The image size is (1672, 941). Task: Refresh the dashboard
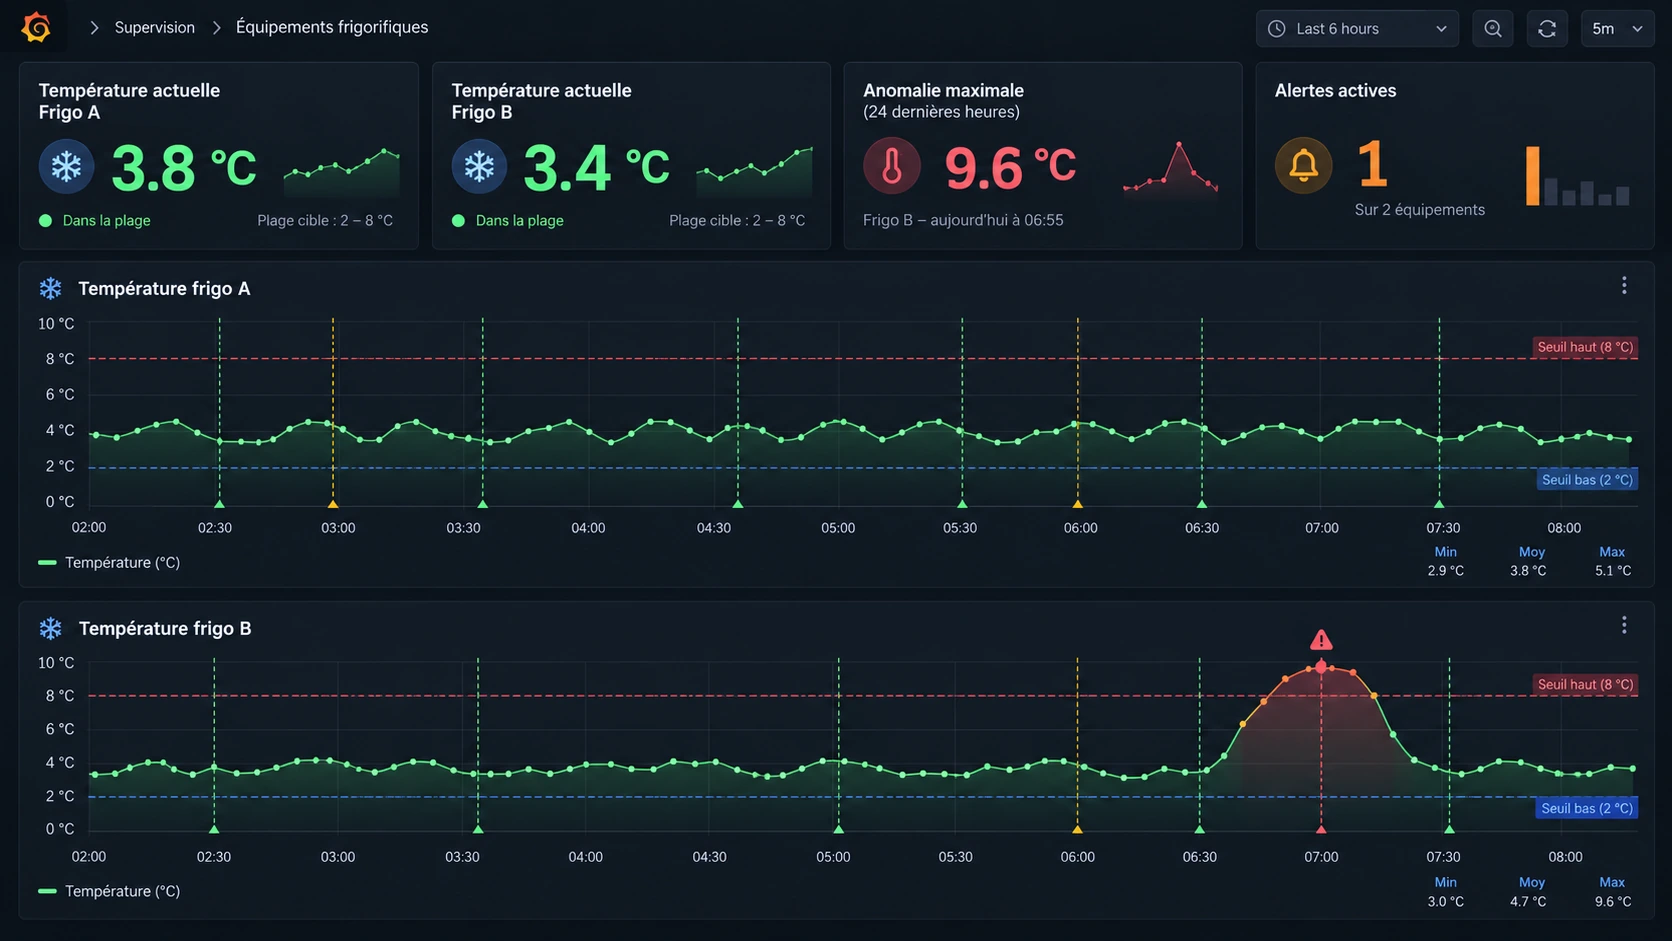(x=1547, y=29)
